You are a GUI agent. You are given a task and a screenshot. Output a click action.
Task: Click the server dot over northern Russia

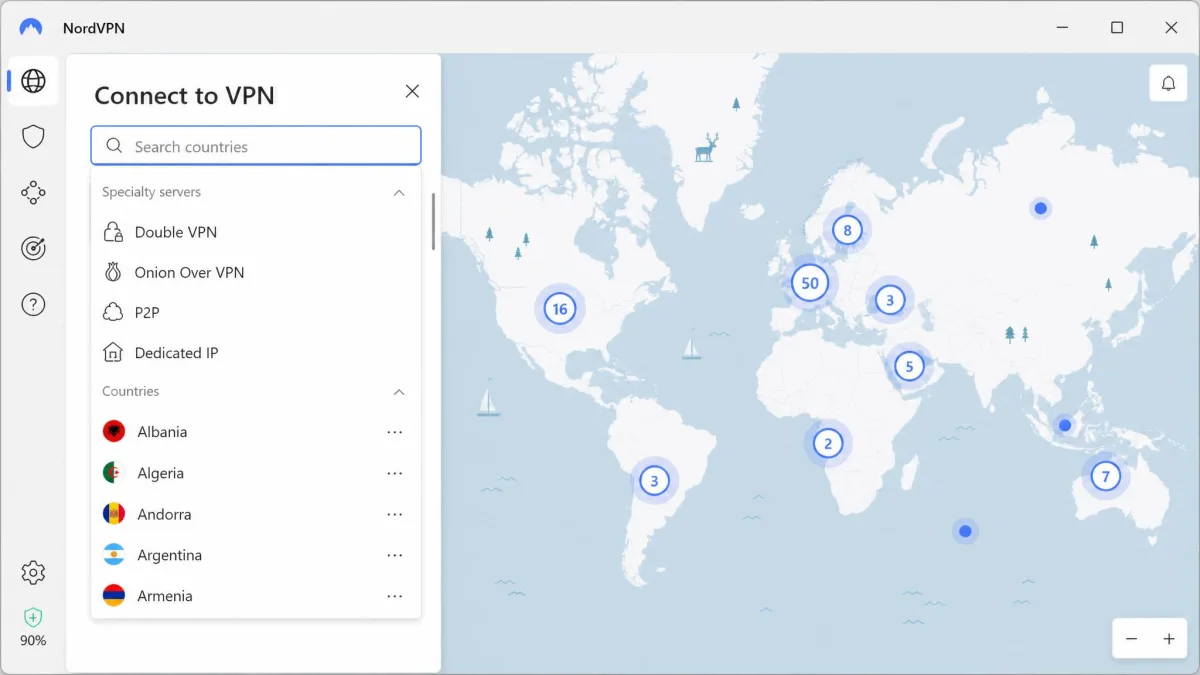pyautogui.click(x=1041, y=208)
